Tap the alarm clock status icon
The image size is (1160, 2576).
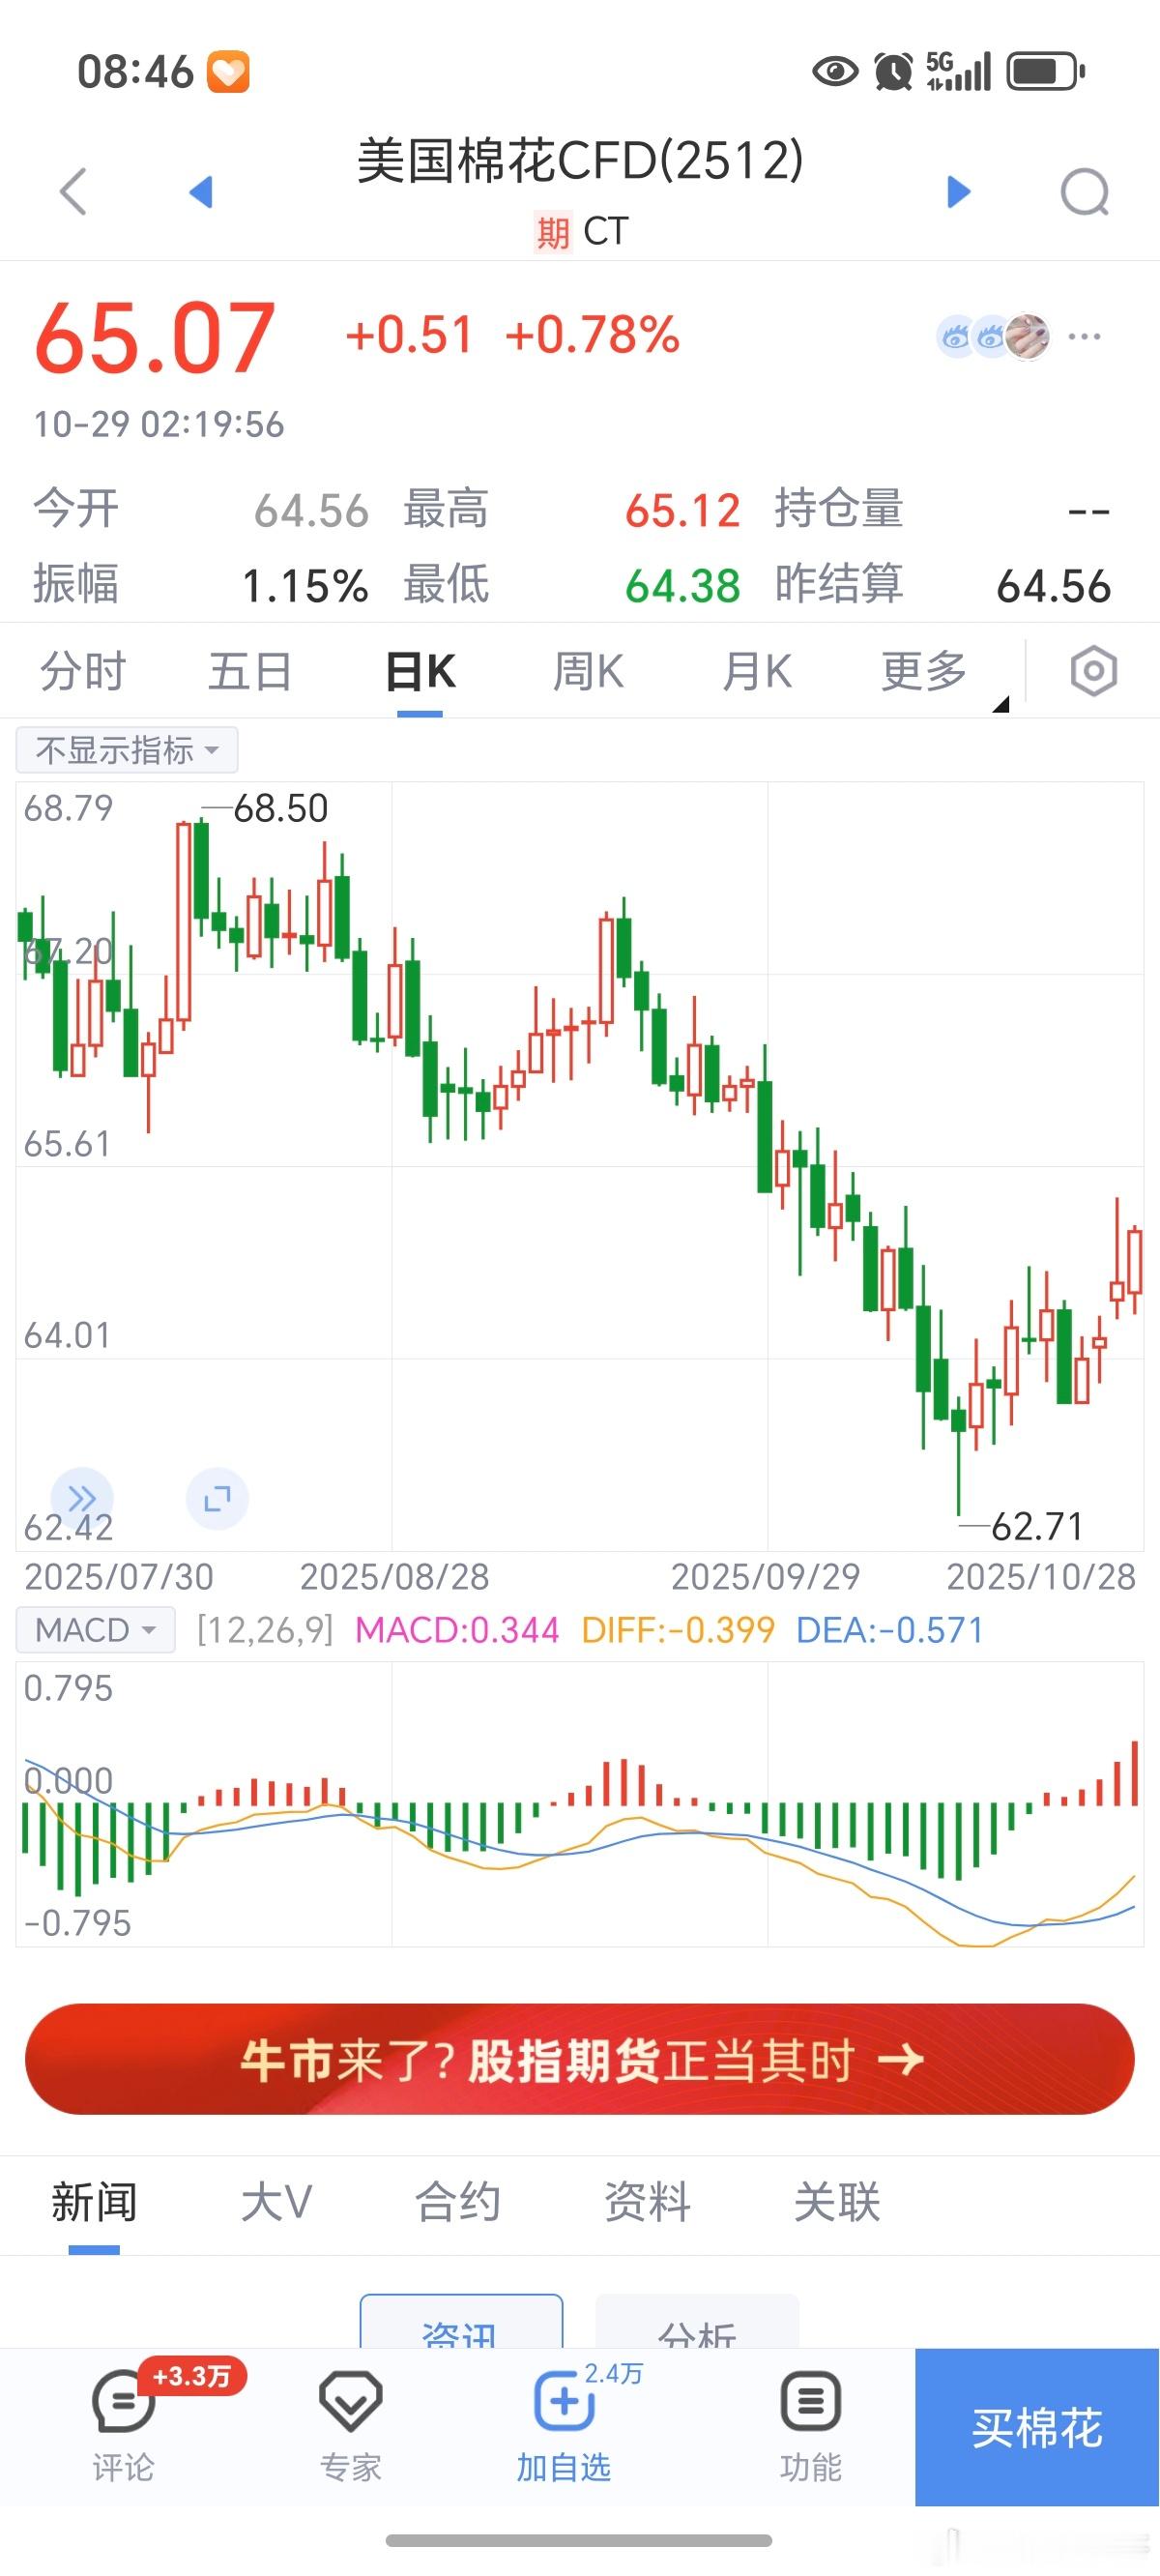click(893, 71)
